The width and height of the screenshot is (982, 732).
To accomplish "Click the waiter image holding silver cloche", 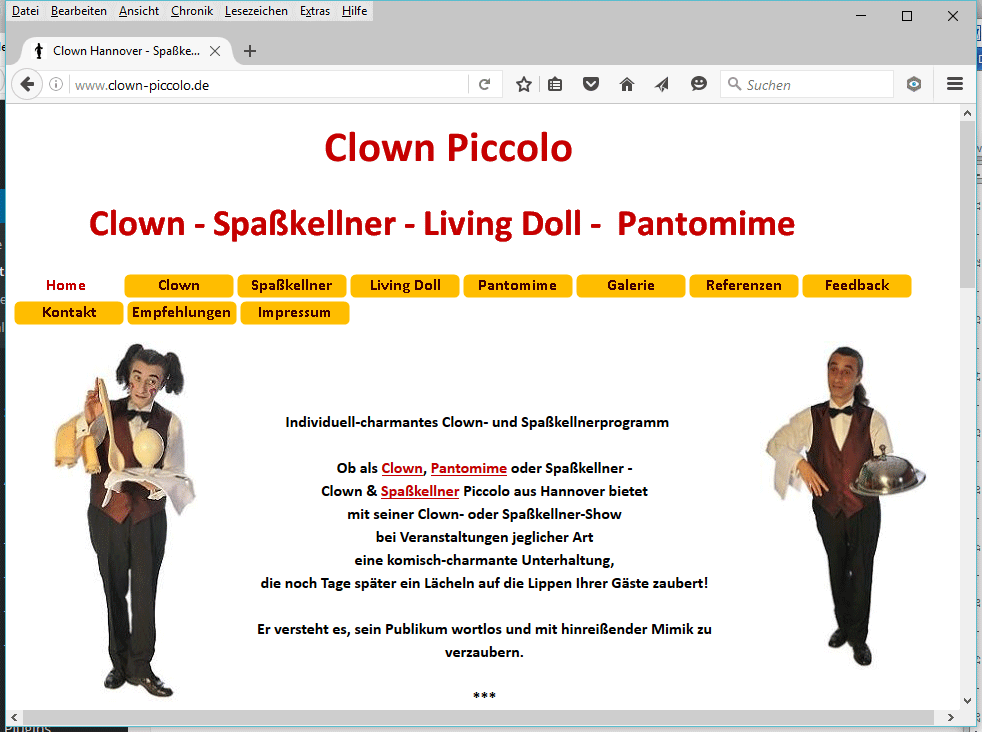I will tap(845, 506).
